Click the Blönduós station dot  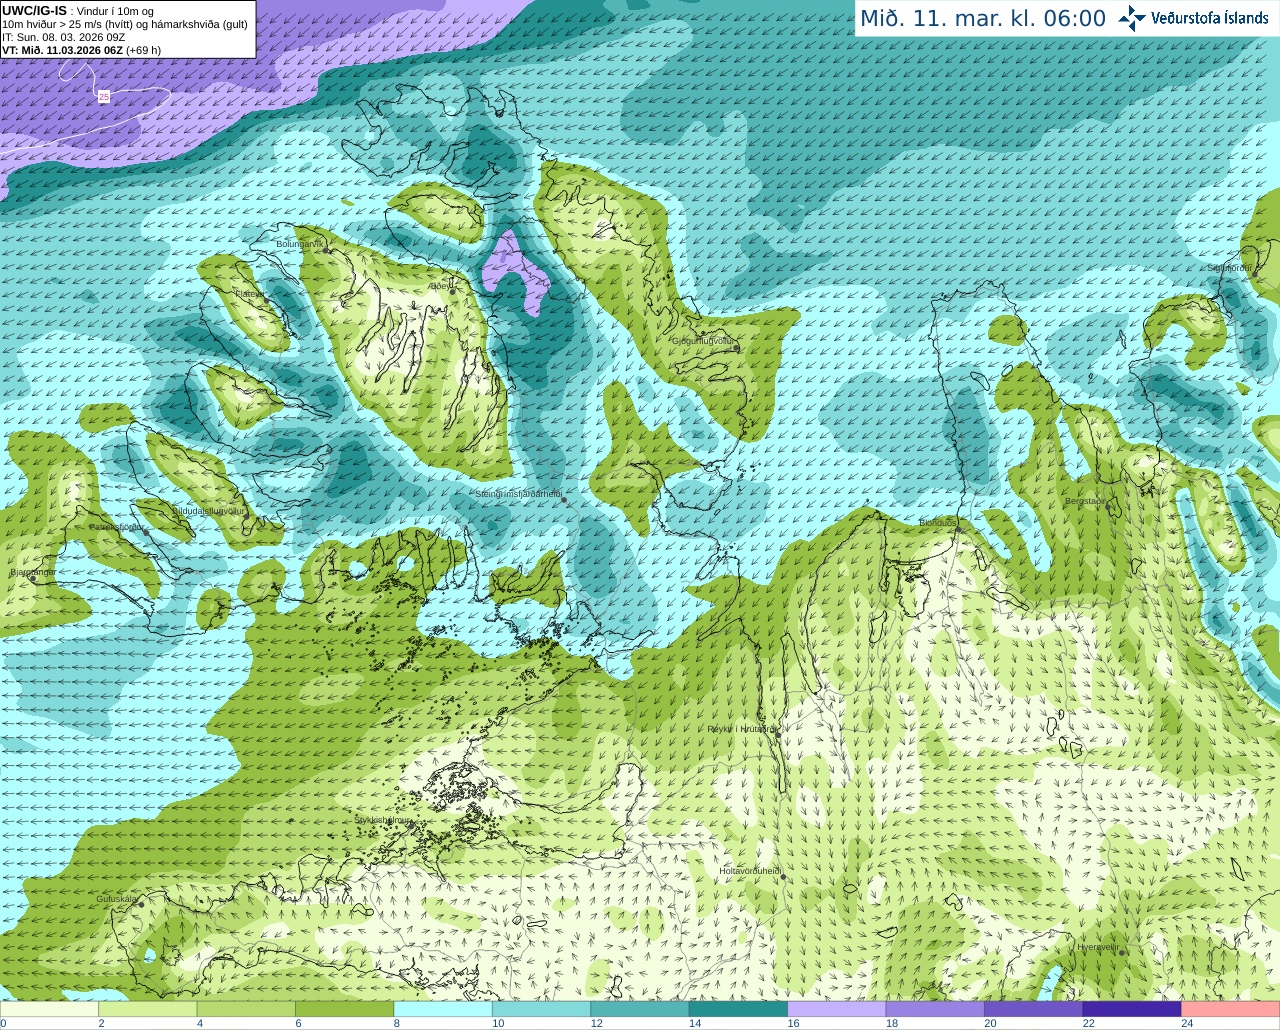[958, 528]
